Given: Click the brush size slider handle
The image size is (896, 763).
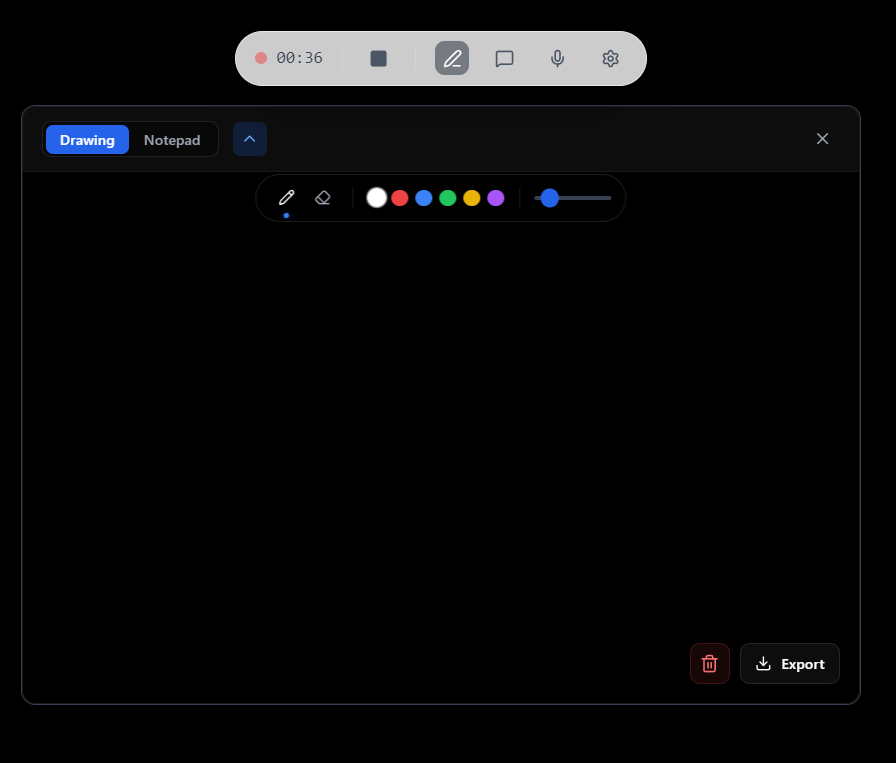Looking at the screenshot, I should 550,198.
